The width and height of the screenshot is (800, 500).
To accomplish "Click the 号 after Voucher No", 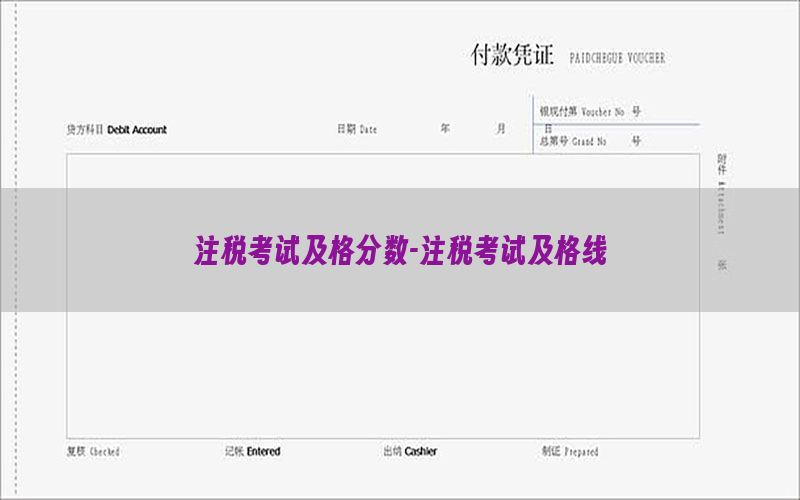I will 636,111.
